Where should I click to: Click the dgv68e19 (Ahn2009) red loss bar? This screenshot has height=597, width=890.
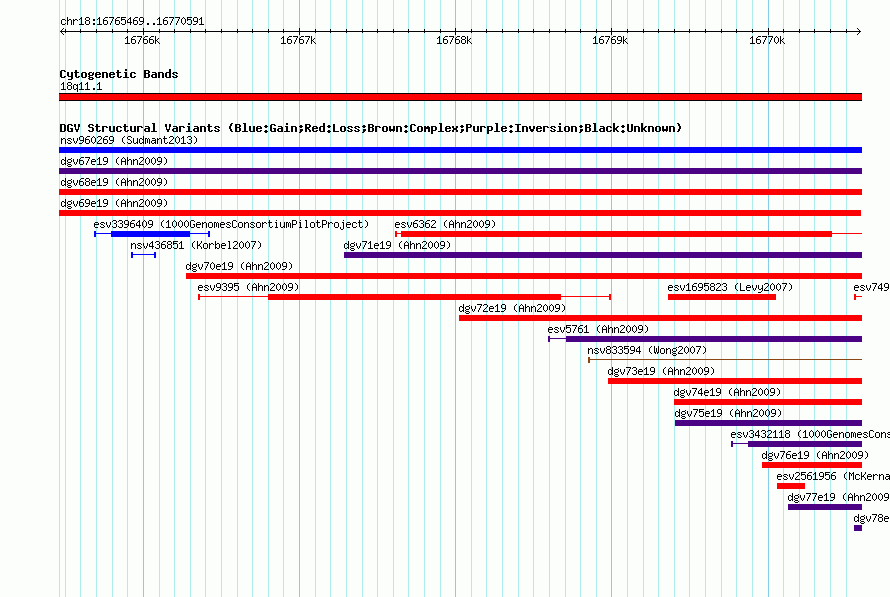(x=460, y=192)
